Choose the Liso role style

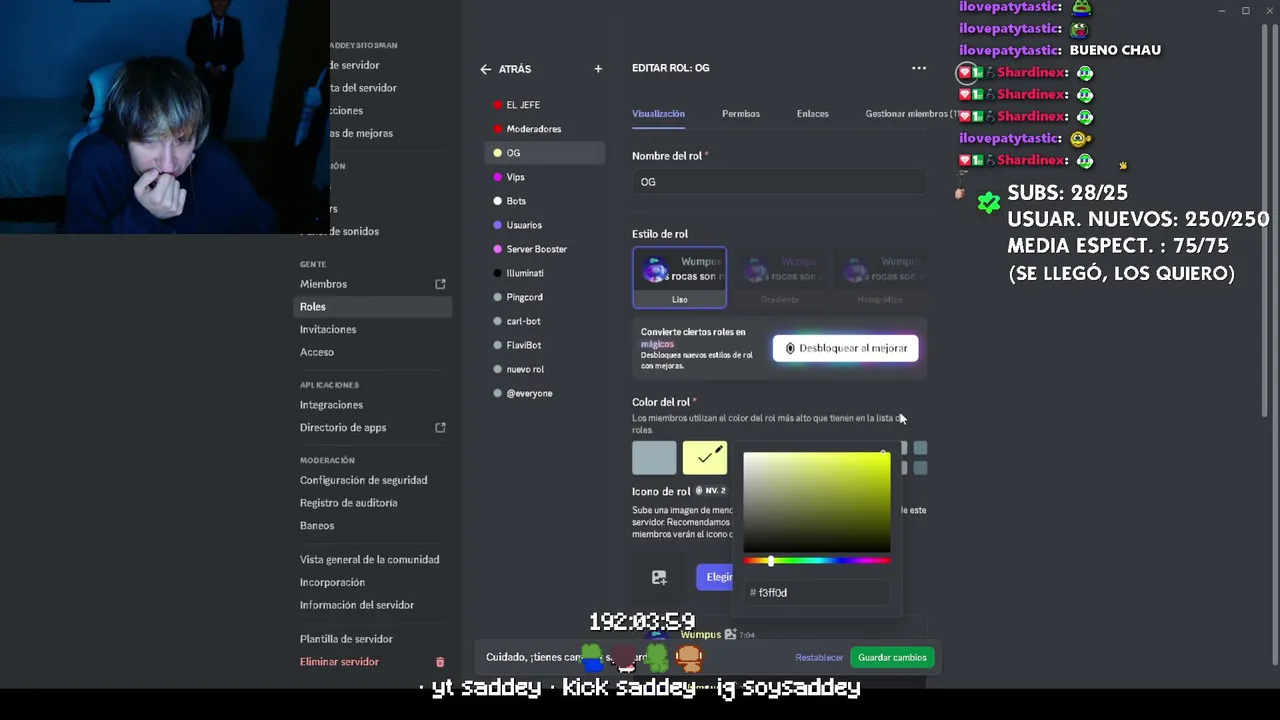[x=679, y=278]
